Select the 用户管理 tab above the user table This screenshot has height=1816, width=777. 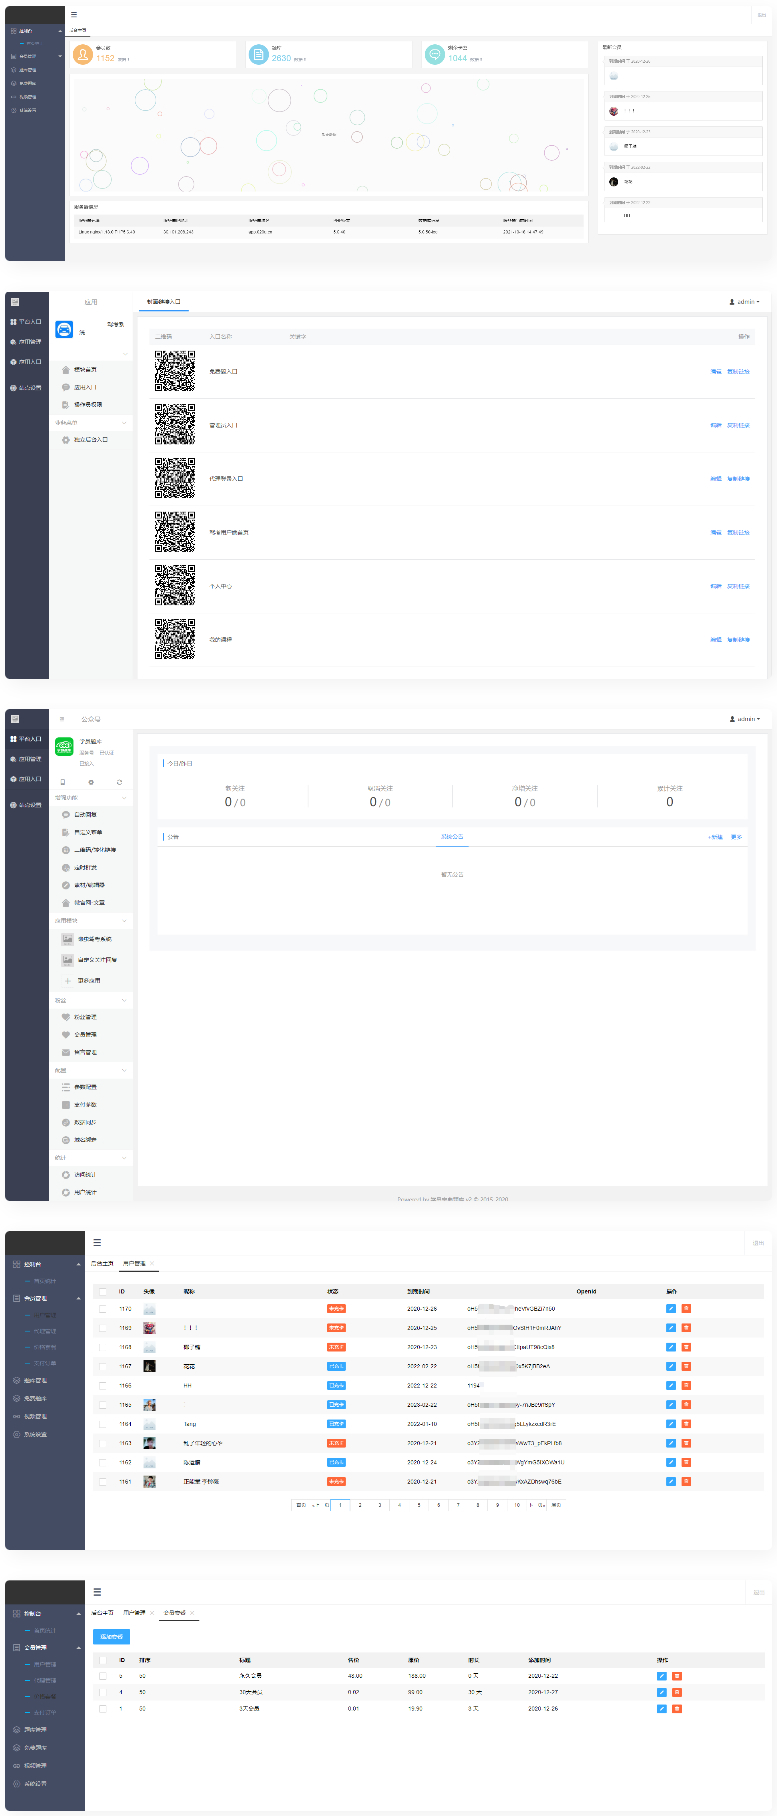click(x=134, y=1263)
